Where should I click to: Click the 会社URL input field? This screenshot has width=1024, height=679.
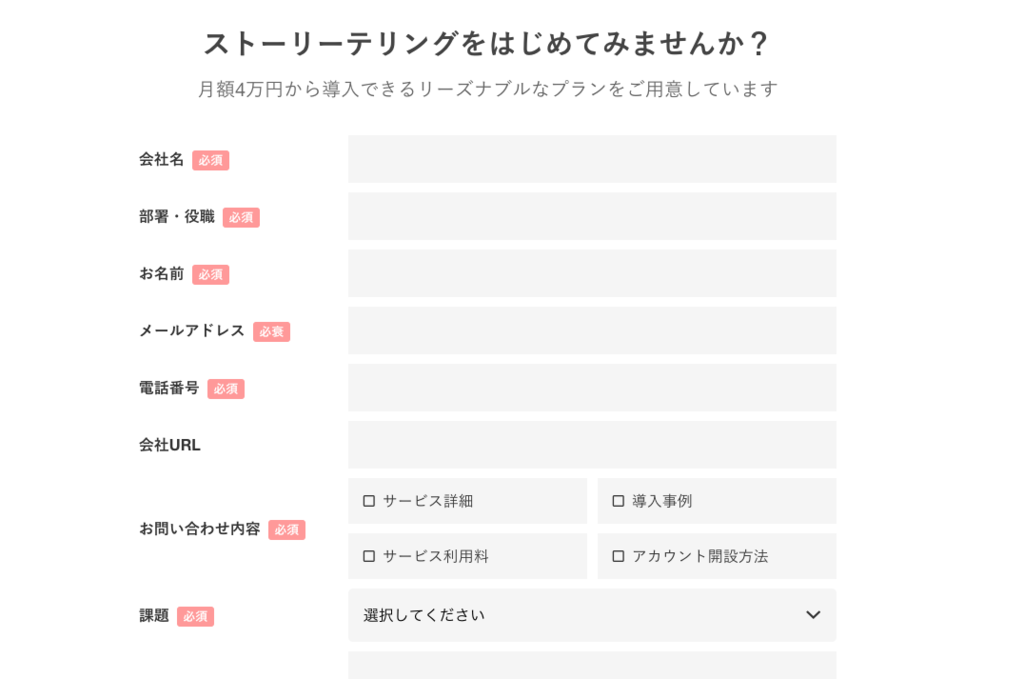[592, 445]
